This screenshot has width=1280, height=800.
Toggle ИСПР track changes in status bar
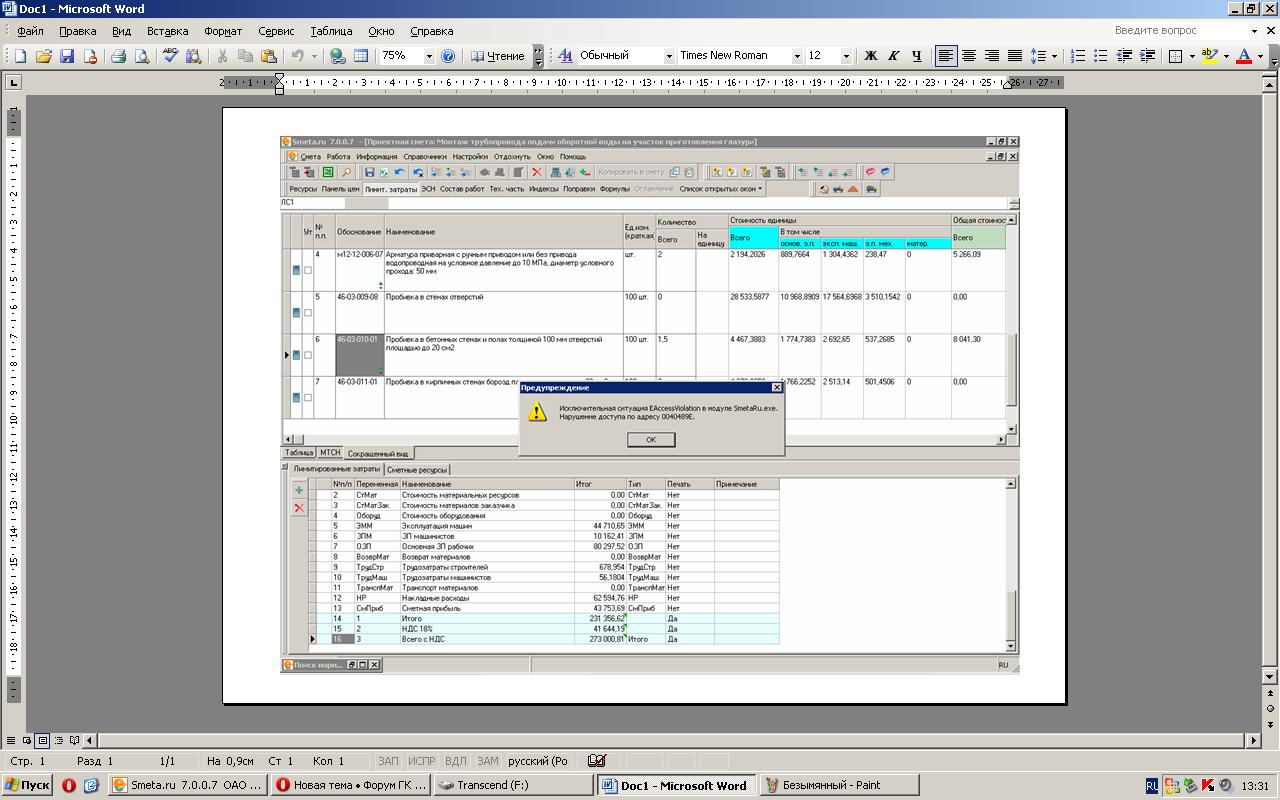(422, 761)
